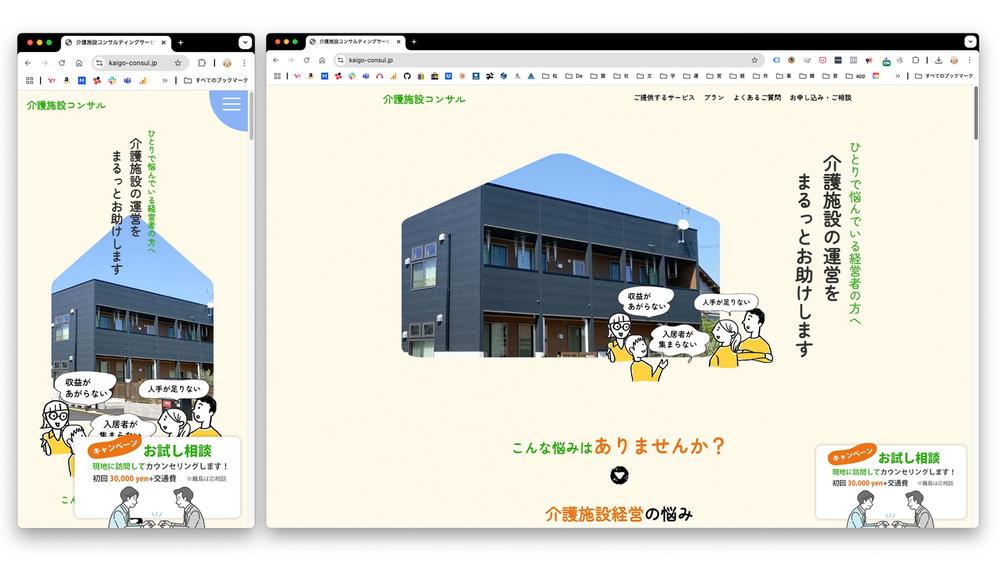The height and width of the screenshot is (569, 999).
Task: Reload the page in the narrow window
Action: click(62, 63)
